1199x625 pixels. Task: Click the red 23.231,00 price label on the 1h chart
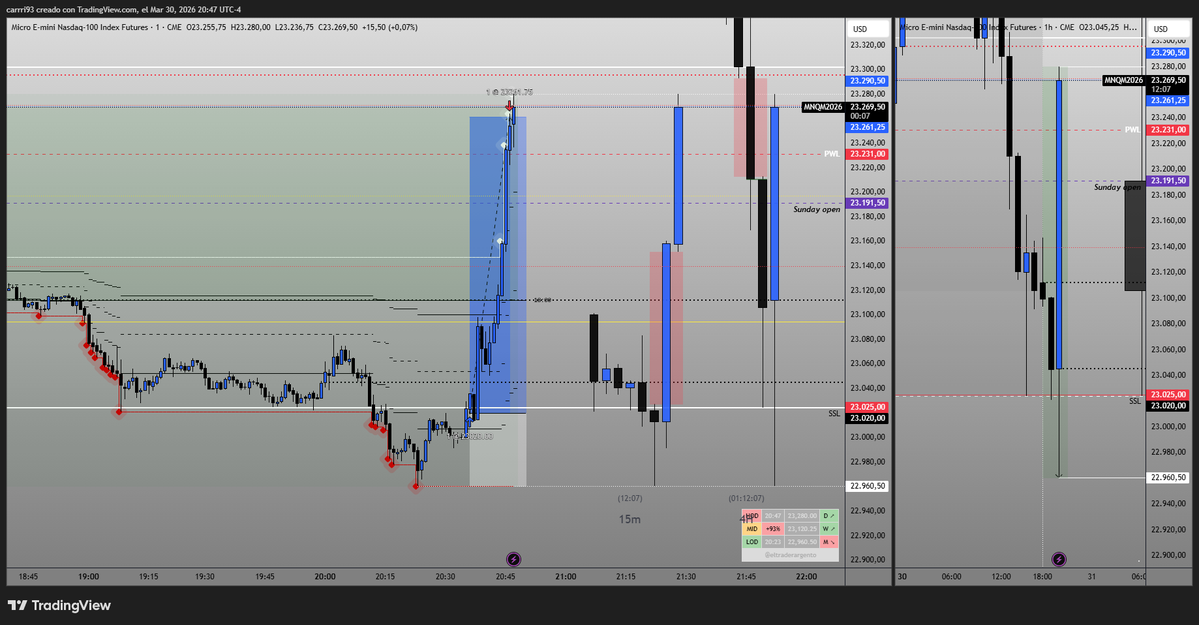click(x=1168, y=130)
